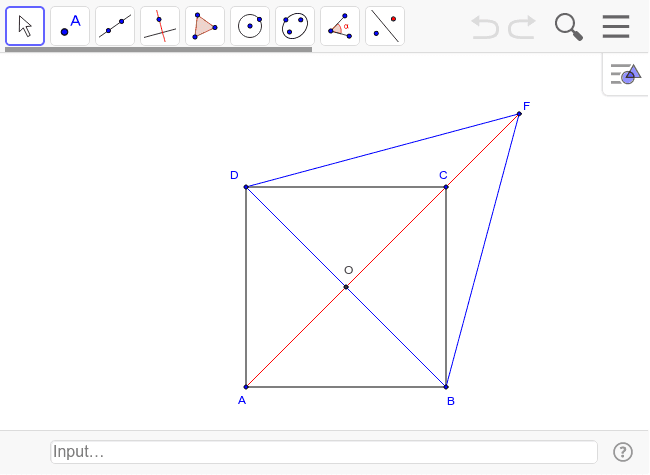Click the Redo arrow
Viewport: 650px width, 475px height.
tap(522, 28)
